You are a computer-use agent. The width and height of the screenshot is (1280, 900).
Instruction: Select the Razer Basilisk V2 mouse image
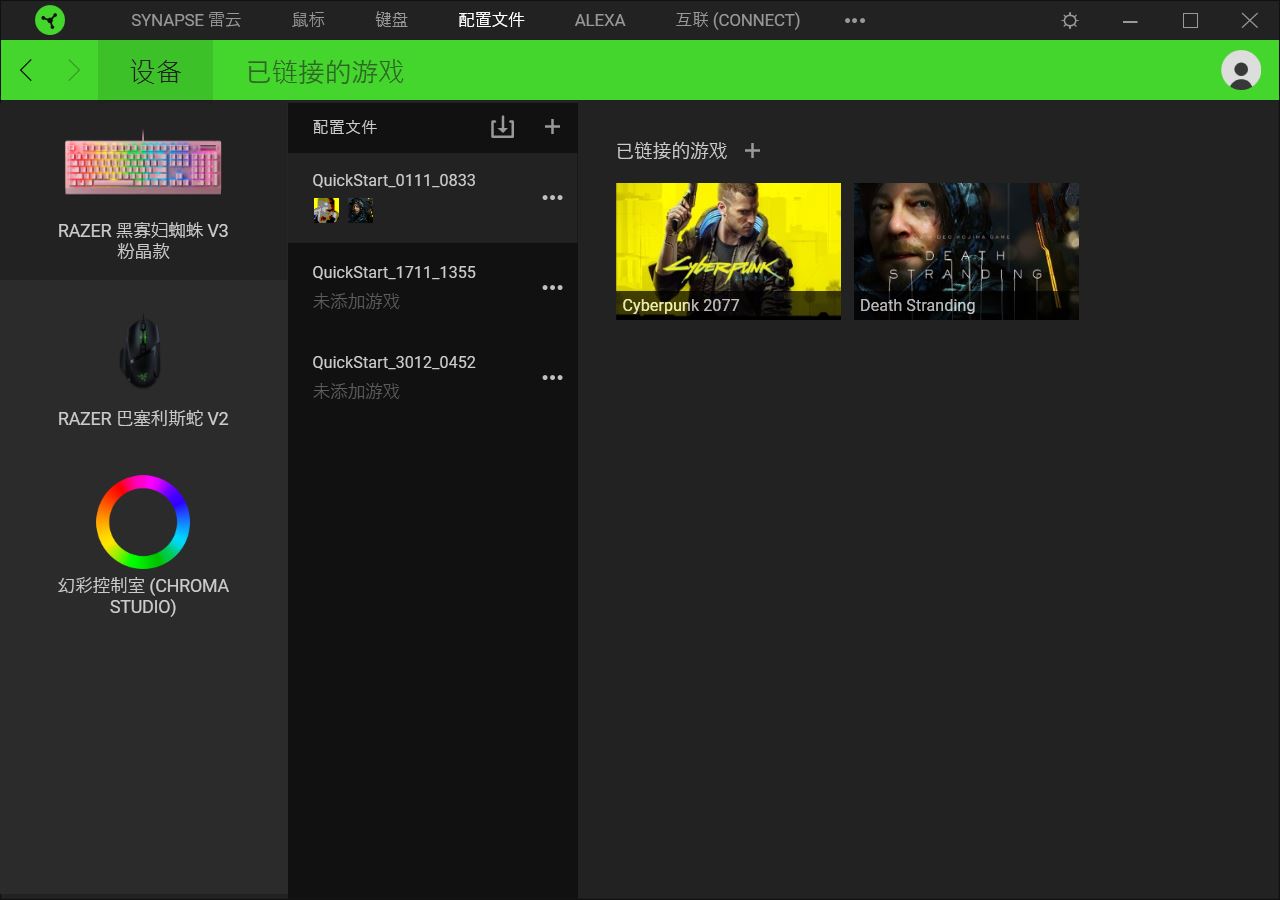(143, 351)
